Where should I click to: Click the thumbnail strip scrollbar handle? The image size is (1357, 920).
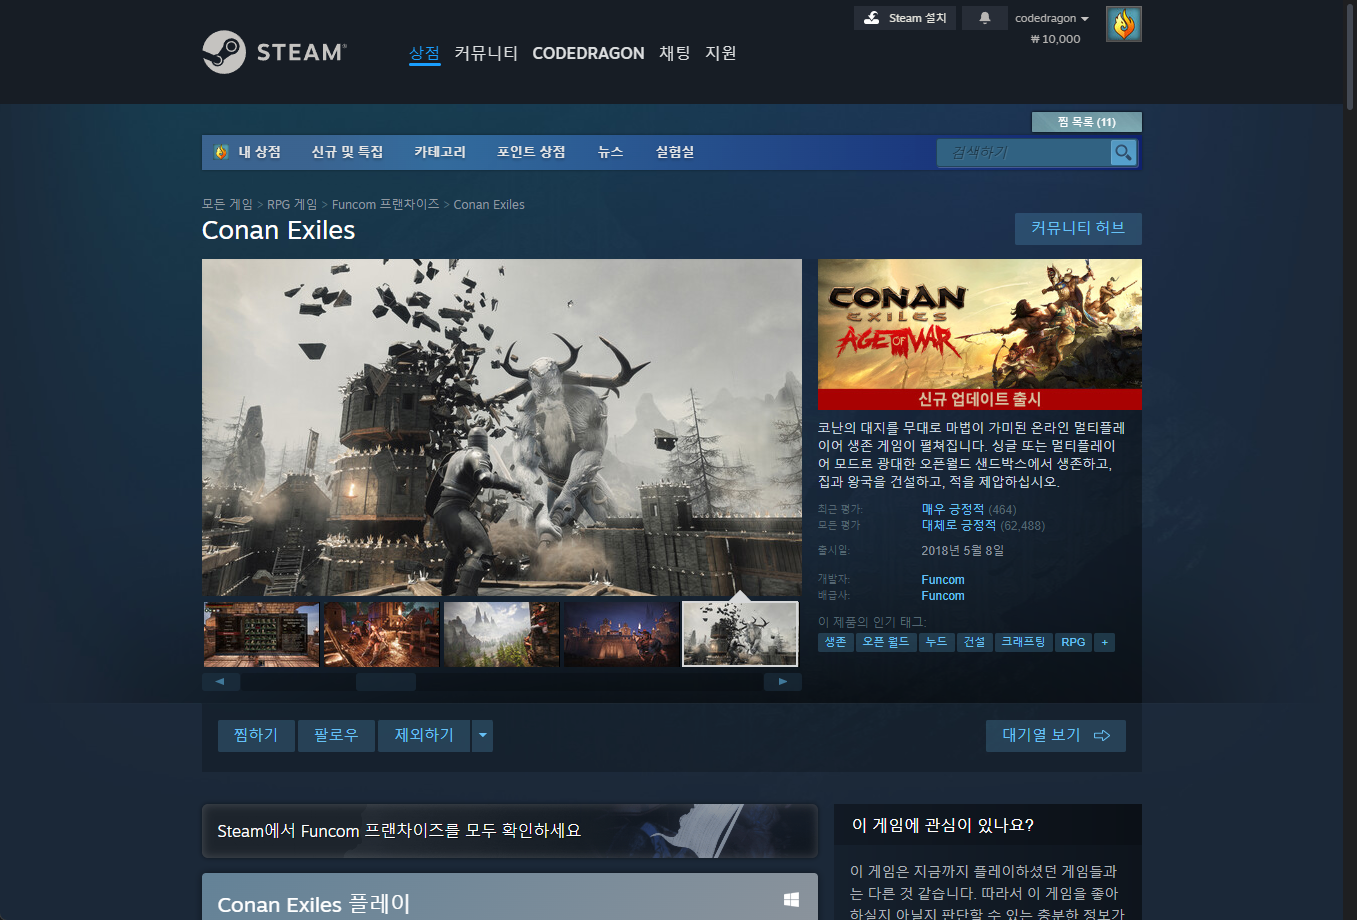(x=386, y=682)
